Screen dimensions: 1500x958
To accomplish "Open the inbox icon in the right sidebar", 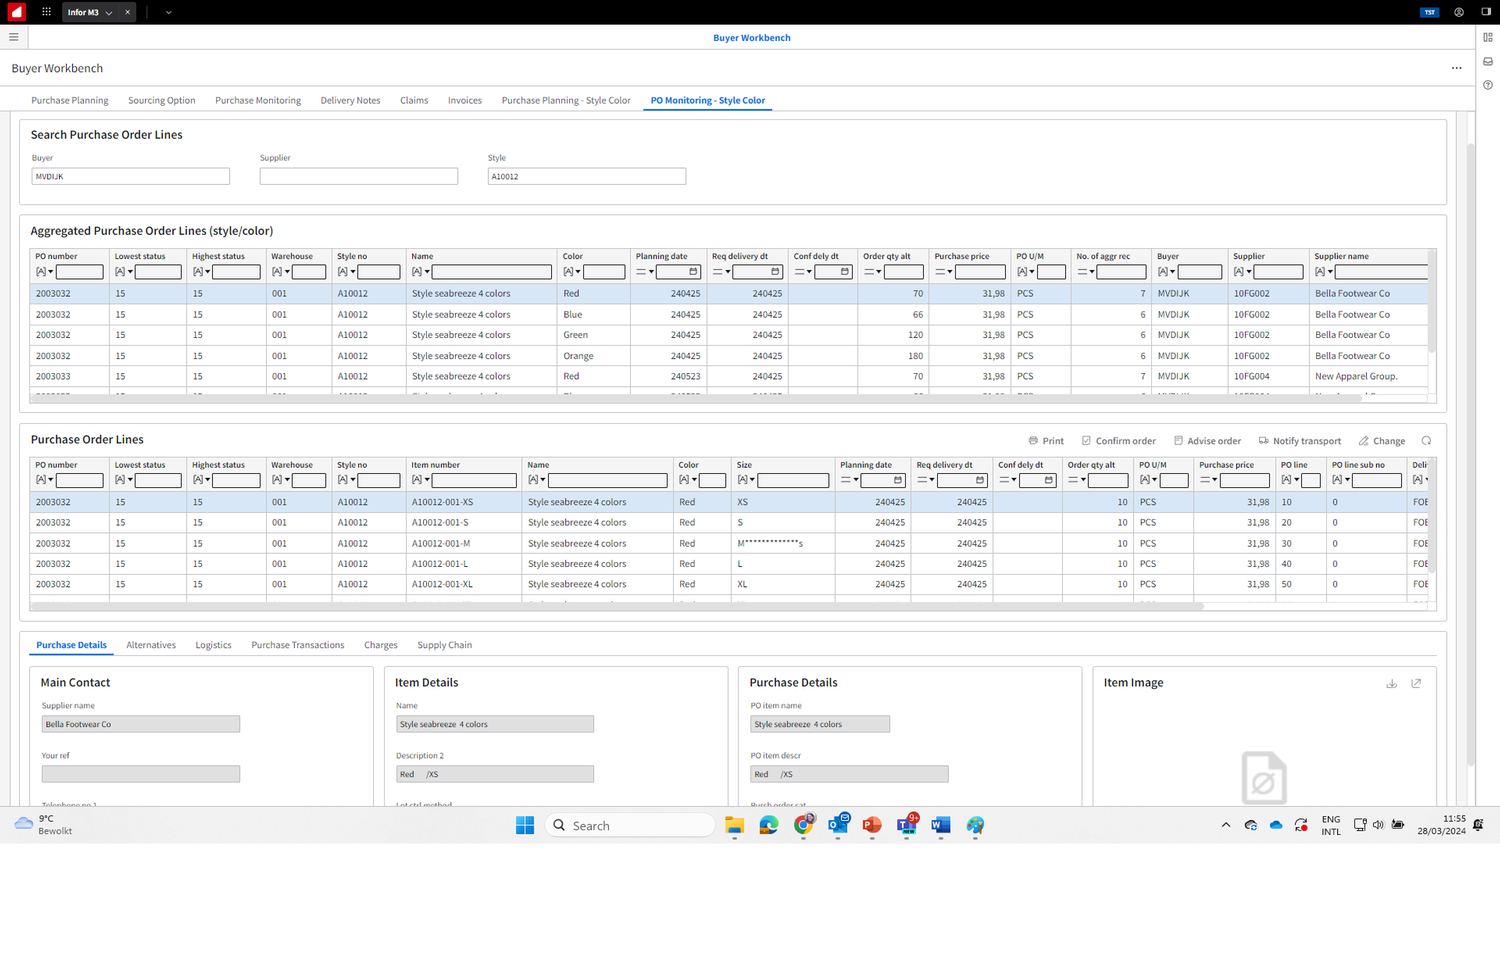I will pyautogui.click(x=1487, y=61).
